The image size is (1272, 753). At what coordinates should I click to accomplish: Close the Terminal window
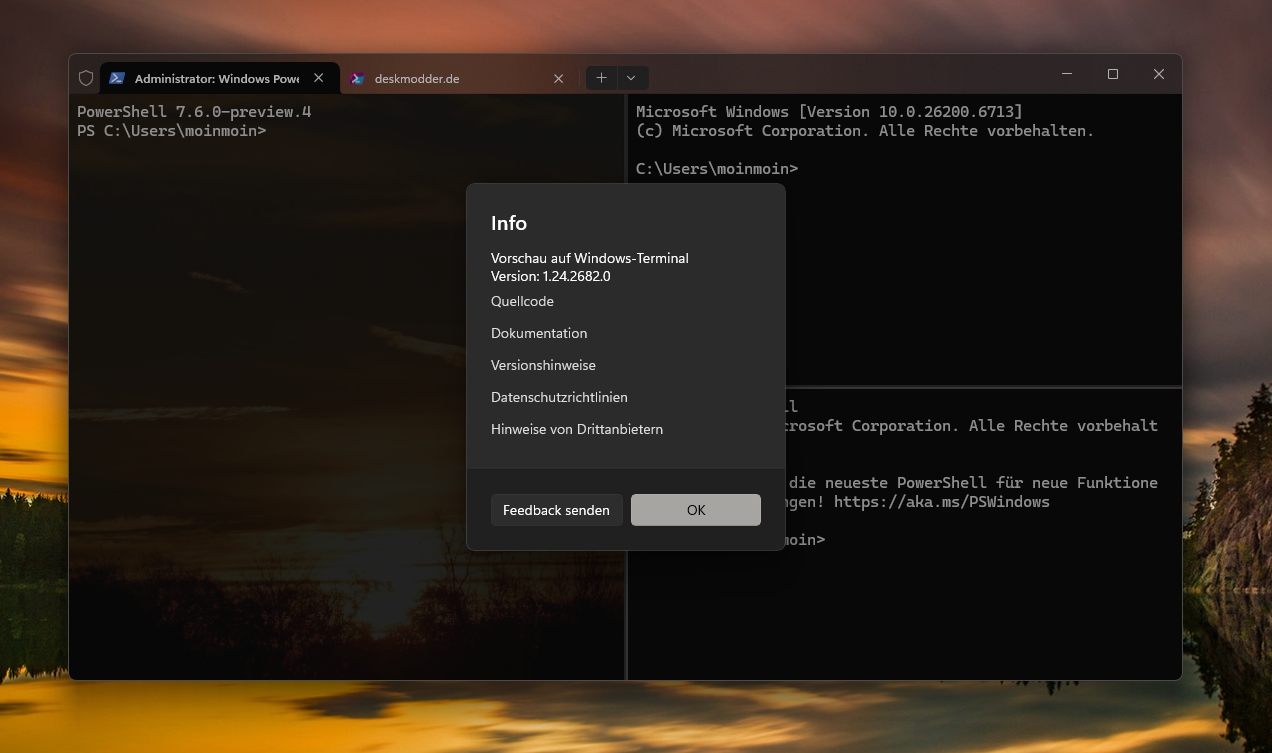pyautogui.click(x=1159, y=74)
